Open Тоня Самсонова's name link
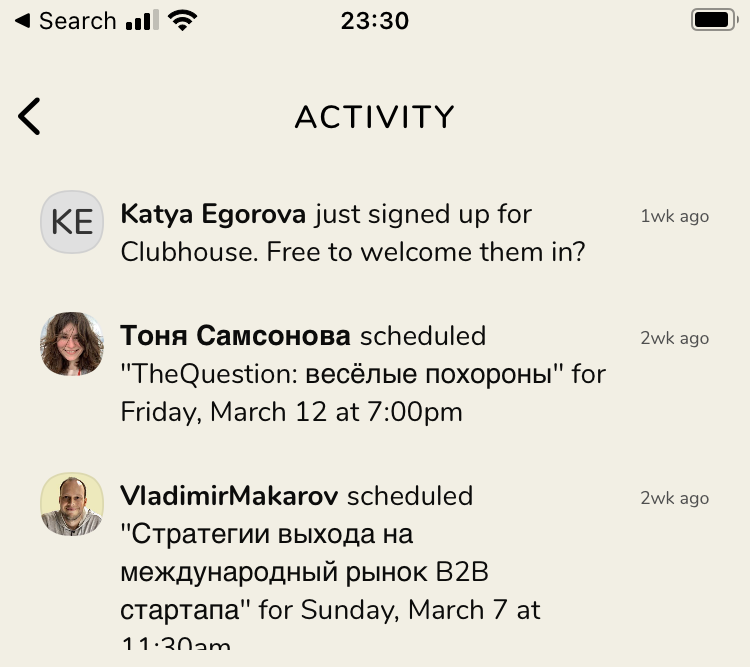Image resolution: width=750 pixels, height=667 pixels. 235,336
